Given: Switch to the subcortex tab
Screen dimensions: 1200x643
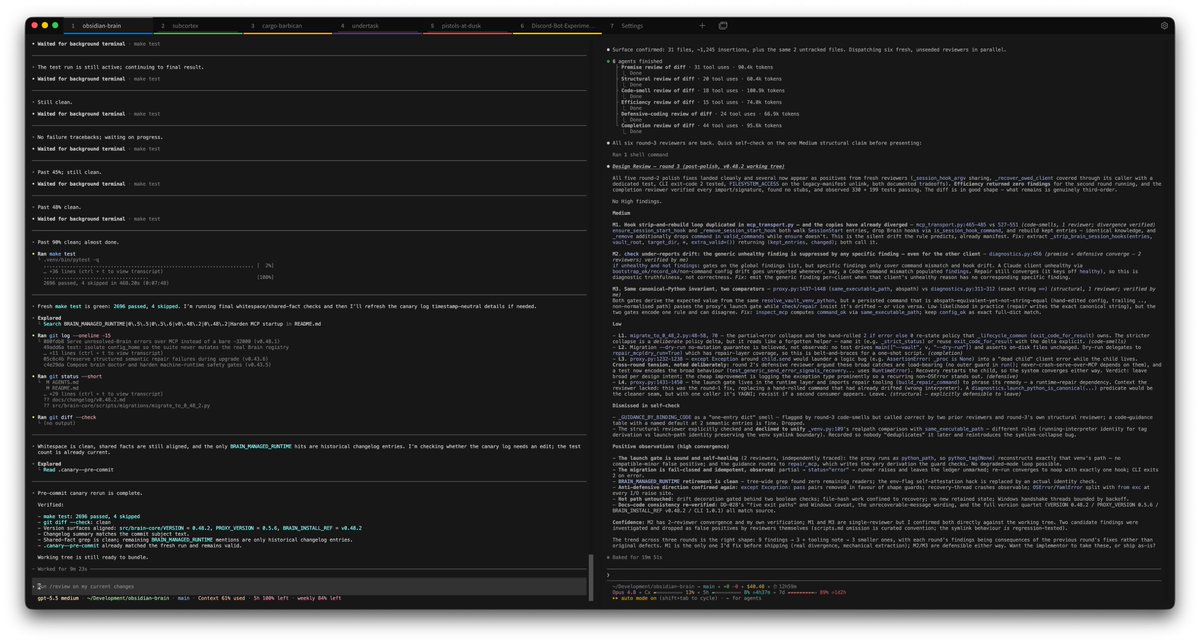Looking at the screenshot, I should coord(200,25).
